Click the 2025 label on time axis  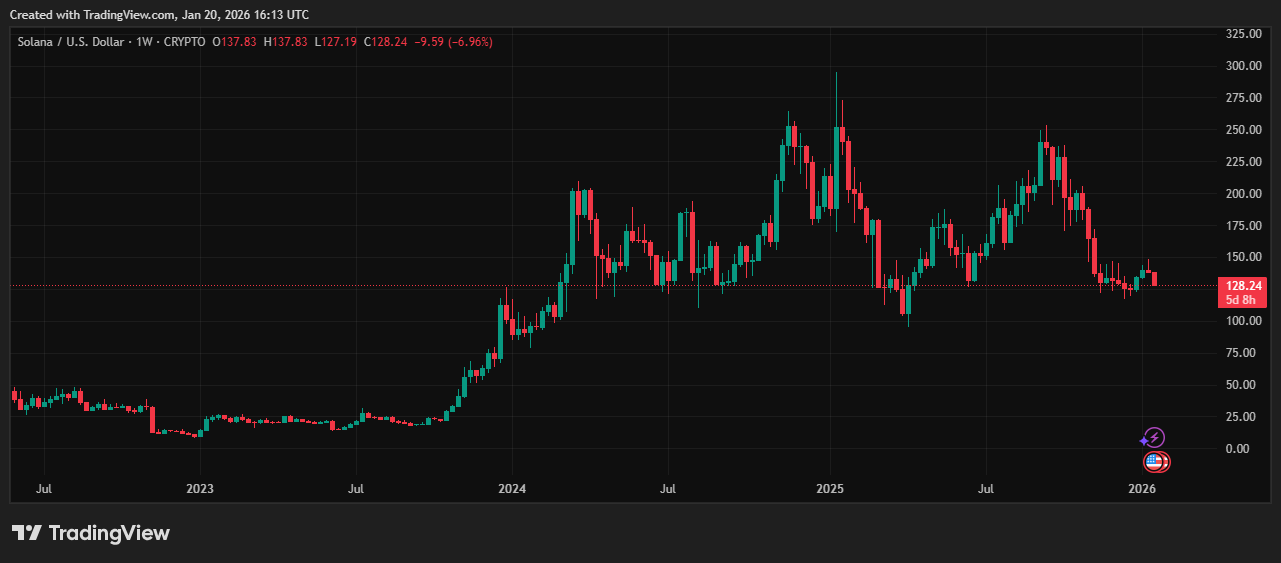[829, 490]
